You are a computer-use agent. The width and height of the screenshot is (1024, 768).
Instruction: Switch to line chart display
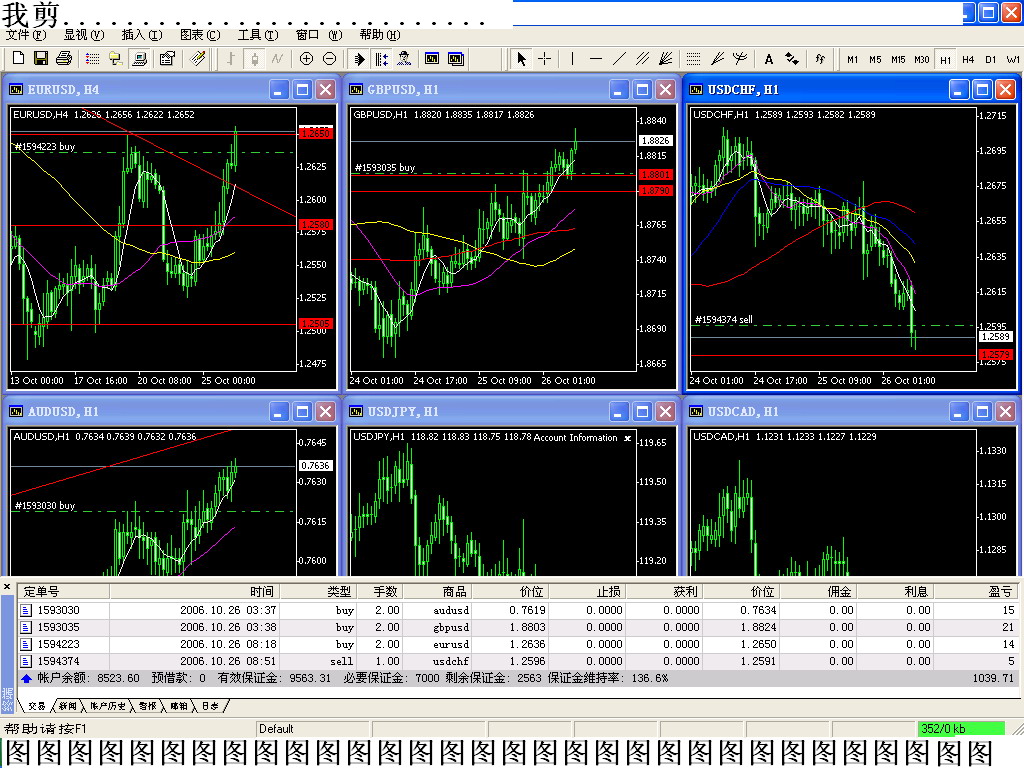(x=278, y=59)
